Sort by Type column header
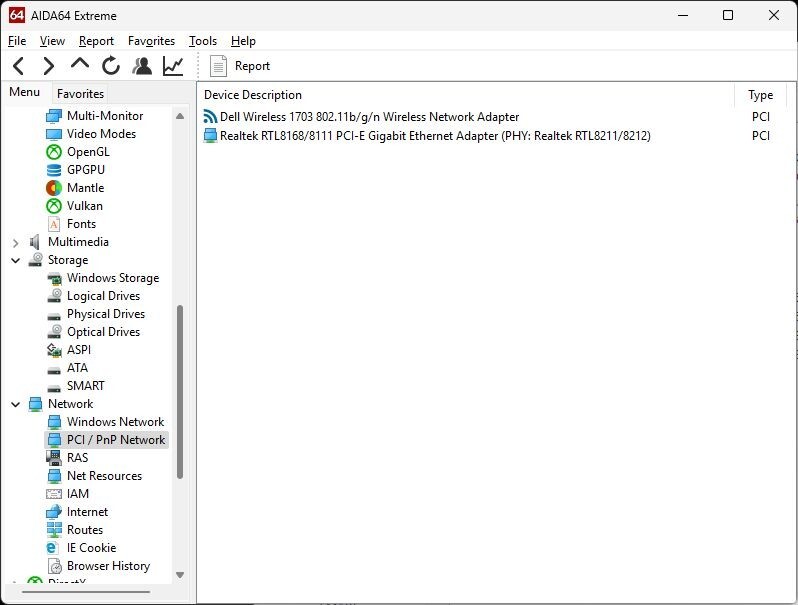798x605 pixels. point(760,95)
